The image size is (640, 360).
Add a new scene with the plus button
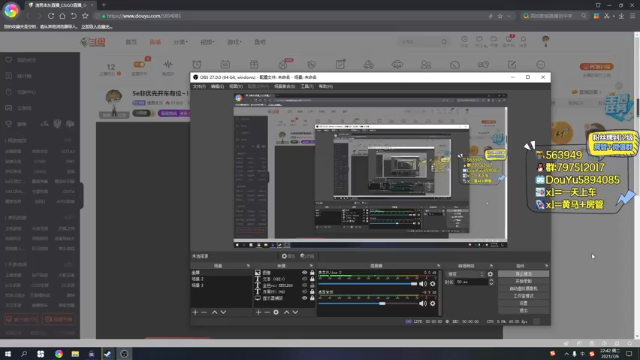pos(195,312)
